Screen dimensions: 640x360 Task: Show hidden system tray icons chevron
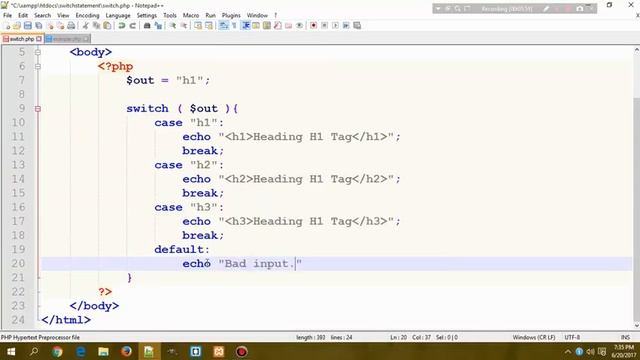[x=567, y=351]
